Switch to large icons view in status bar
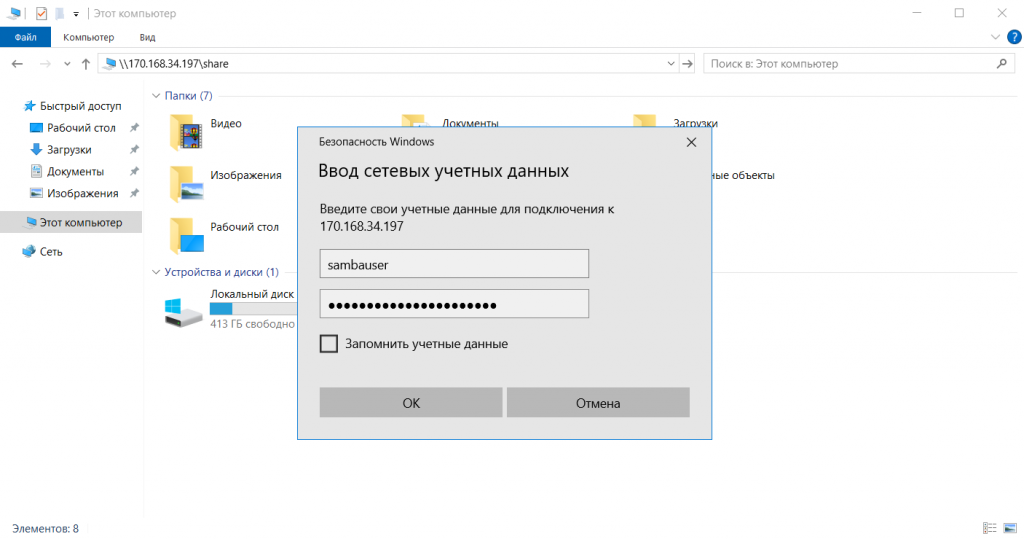 point(1010,528)
